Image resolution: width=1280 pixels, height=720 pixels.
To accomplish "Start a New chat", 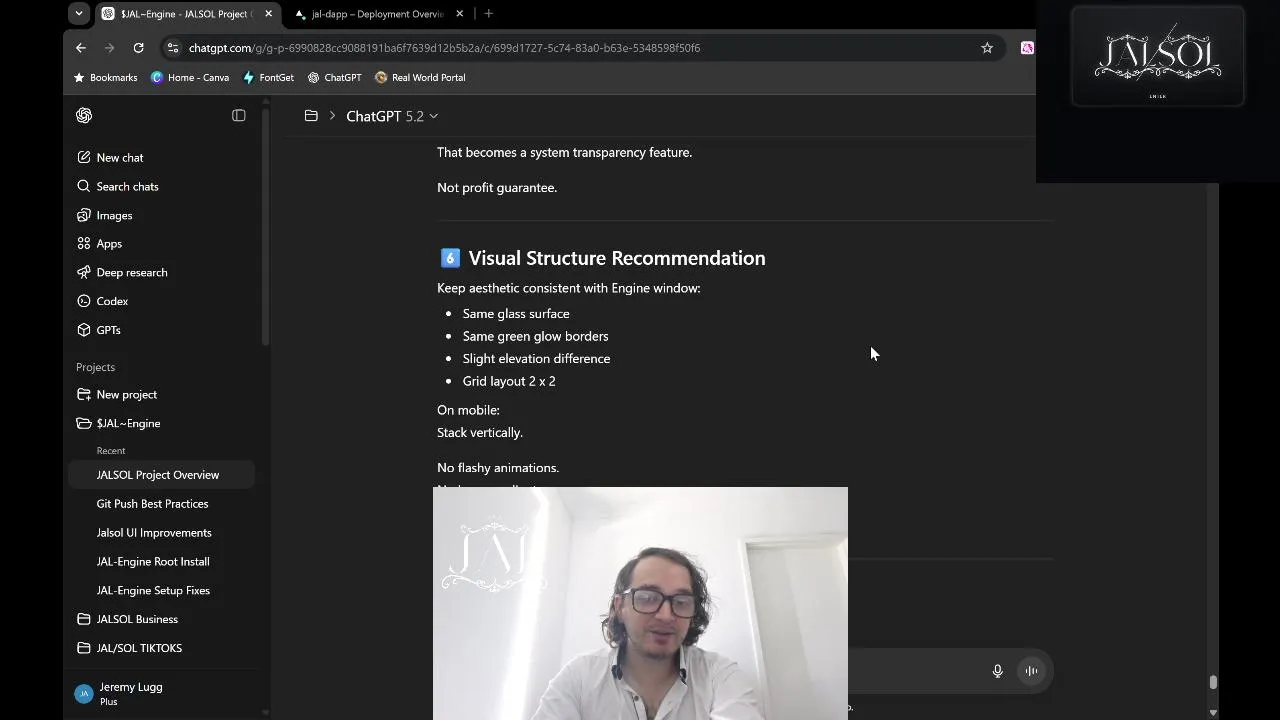I will tap(120, 158).
